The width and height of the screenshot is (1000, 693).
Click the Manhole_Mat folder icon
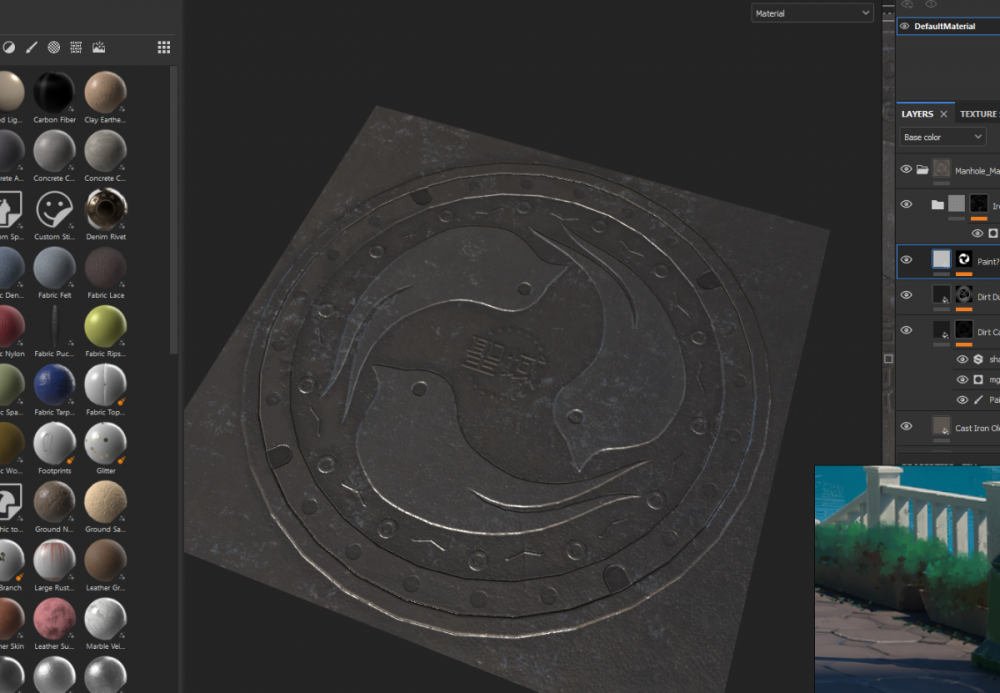[922, 170]
